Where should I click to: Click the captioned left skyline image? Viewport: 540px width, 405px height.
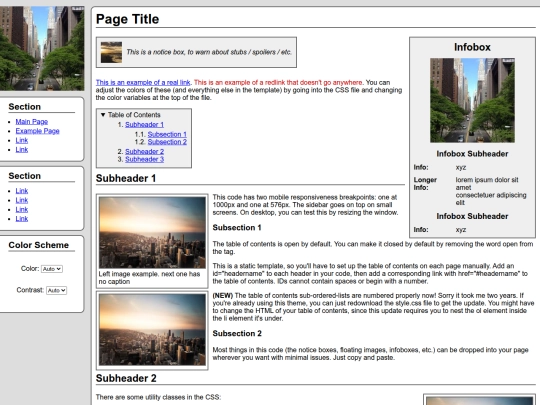[152, 232]
